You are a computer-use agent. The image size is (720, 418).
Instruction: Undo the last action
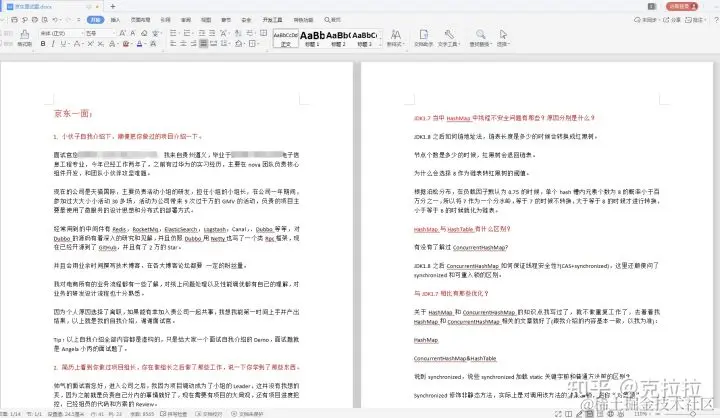click(56, 20)
